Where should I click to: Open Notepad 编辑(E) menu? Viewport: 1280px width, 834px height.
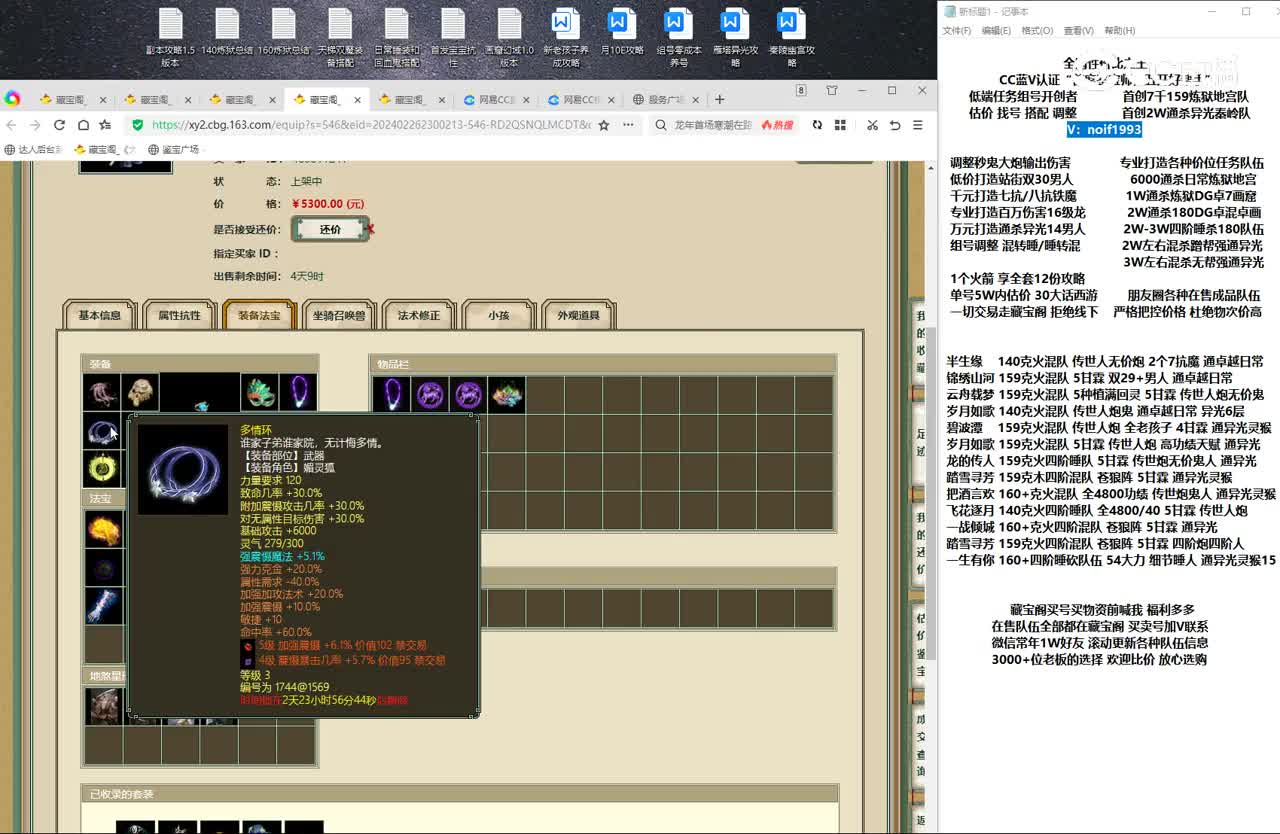(x=996, y=31)
